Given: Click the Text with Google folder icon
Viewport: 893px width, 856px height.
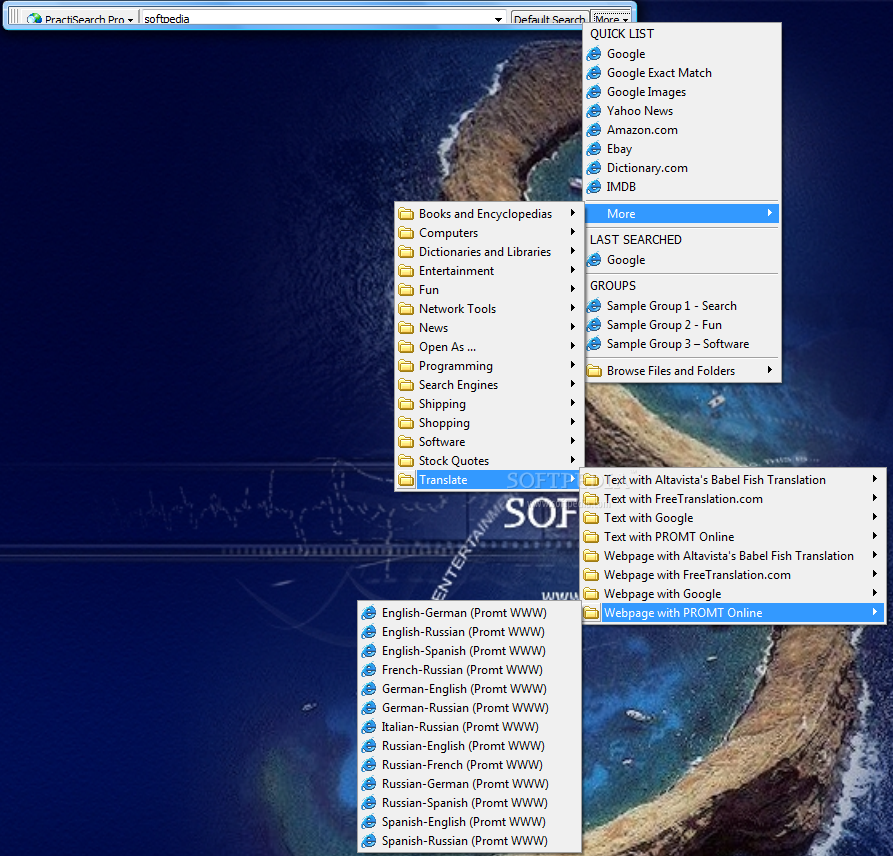Looking at the screenshot, I should pos(592,518).
